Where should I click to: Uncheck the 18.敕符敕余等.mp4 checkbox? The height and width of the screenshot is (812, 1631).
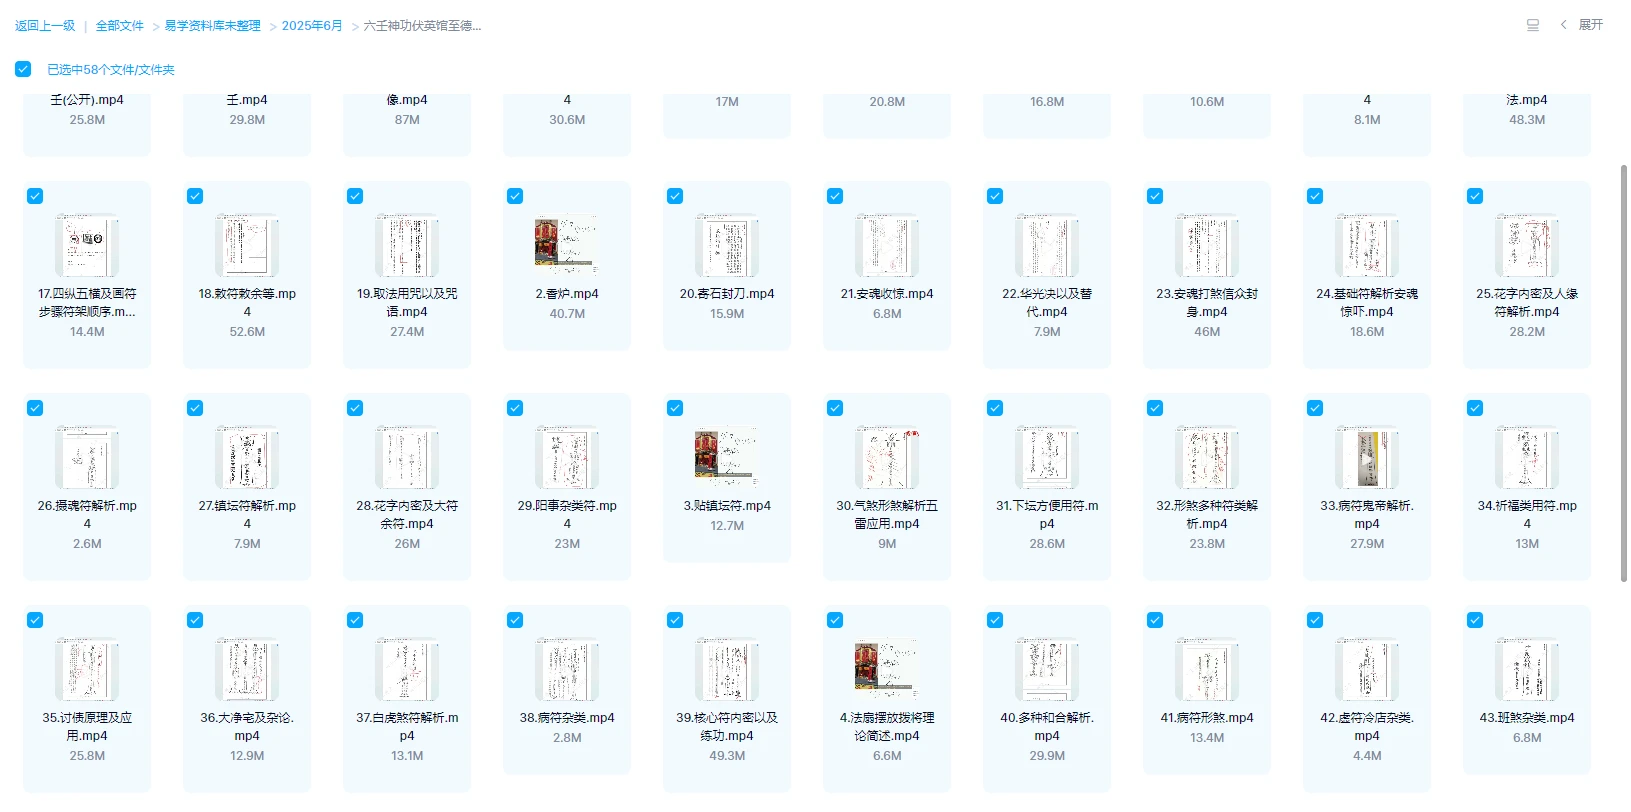(x=195, y=196)
